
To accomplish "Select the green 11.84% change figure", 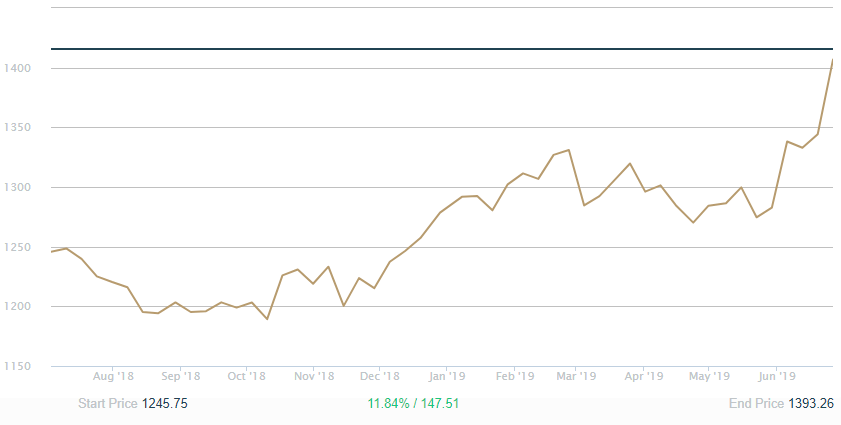I will click(387, 403).
